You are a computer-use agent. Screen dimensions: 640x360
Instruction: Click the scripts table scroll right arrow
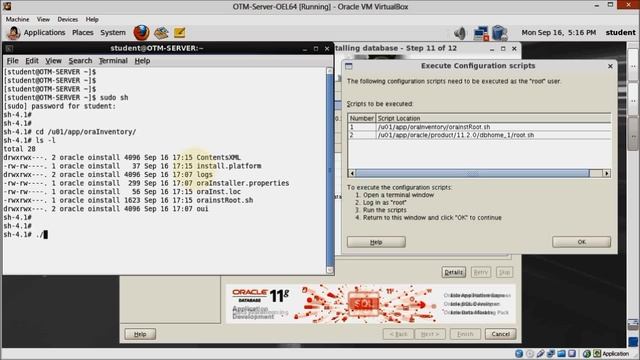pos(607,173)
